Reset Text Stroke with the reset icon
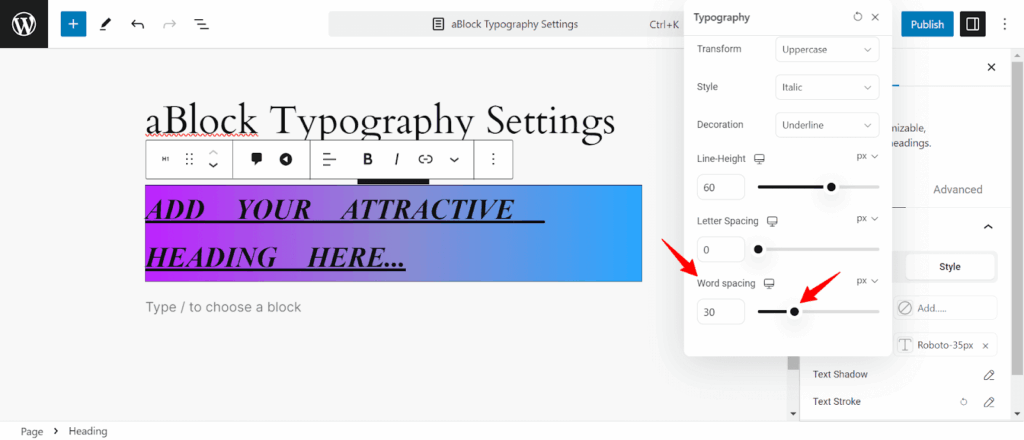The width and height of the screenshot is (1024, 440). click(963, 401)
